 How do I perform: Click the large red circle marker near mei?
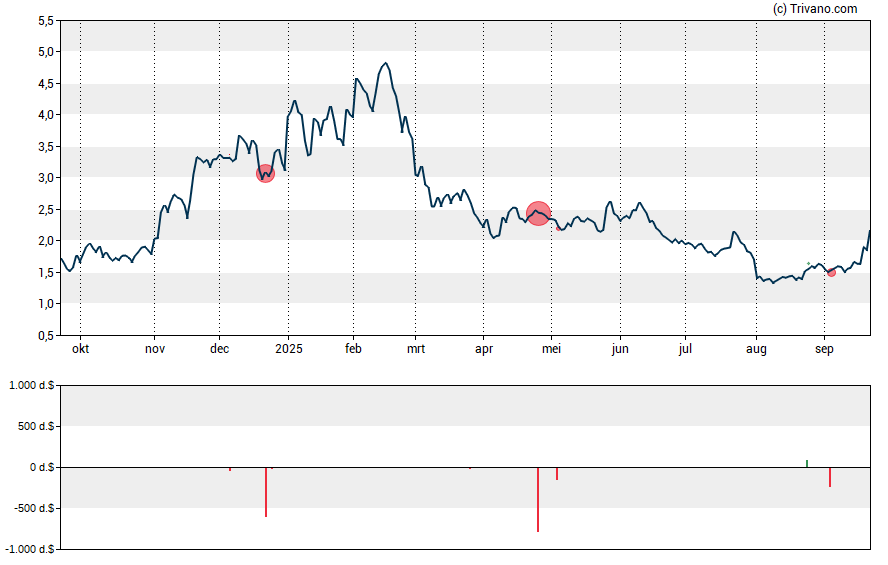point(538,213)
